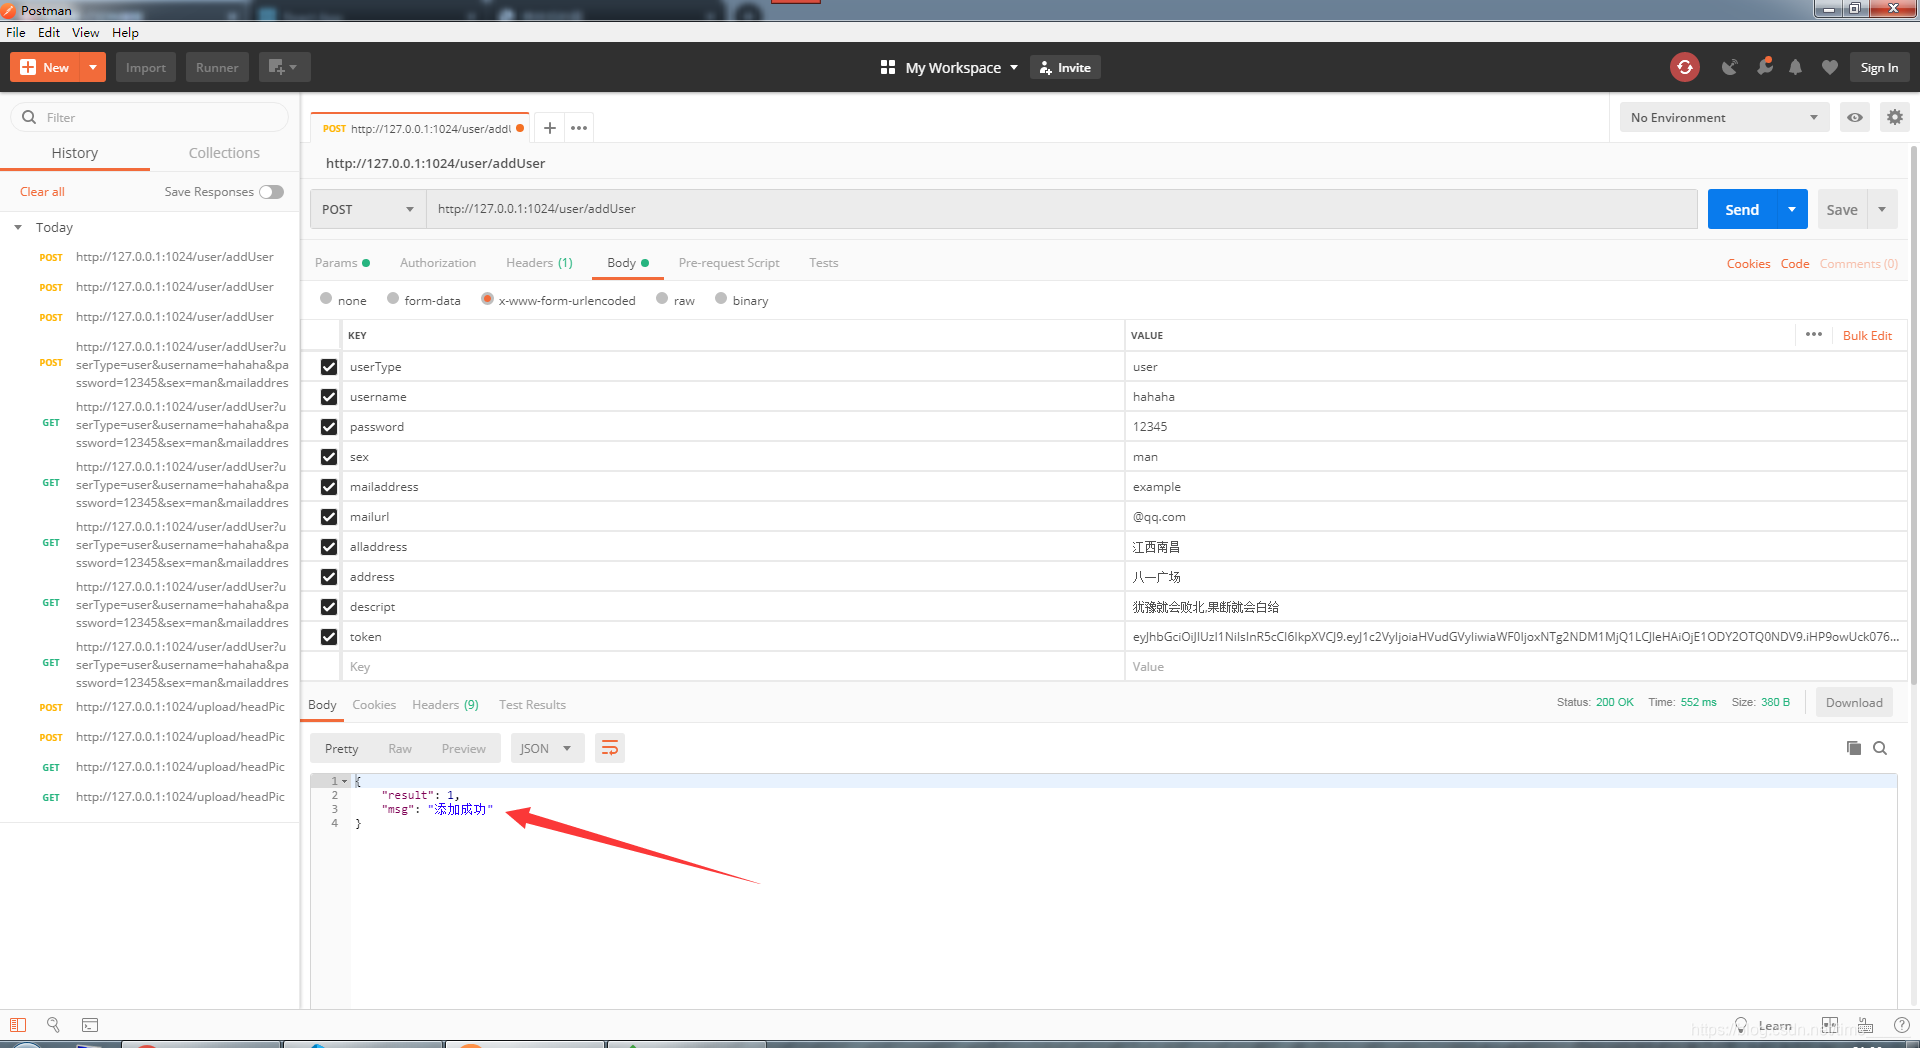Click the Sign In button
Image resolution: width=1920 pixels, height=1048 pixels.
pyautogui.click(x=1879, y=67)
